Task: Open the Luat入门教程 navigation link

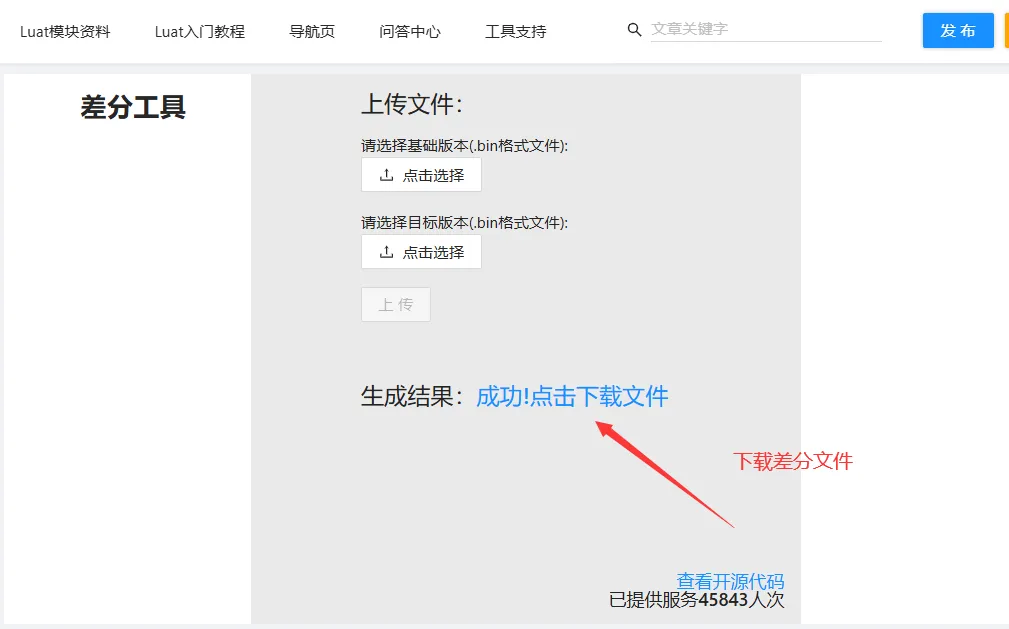Action: pos(199,32)
